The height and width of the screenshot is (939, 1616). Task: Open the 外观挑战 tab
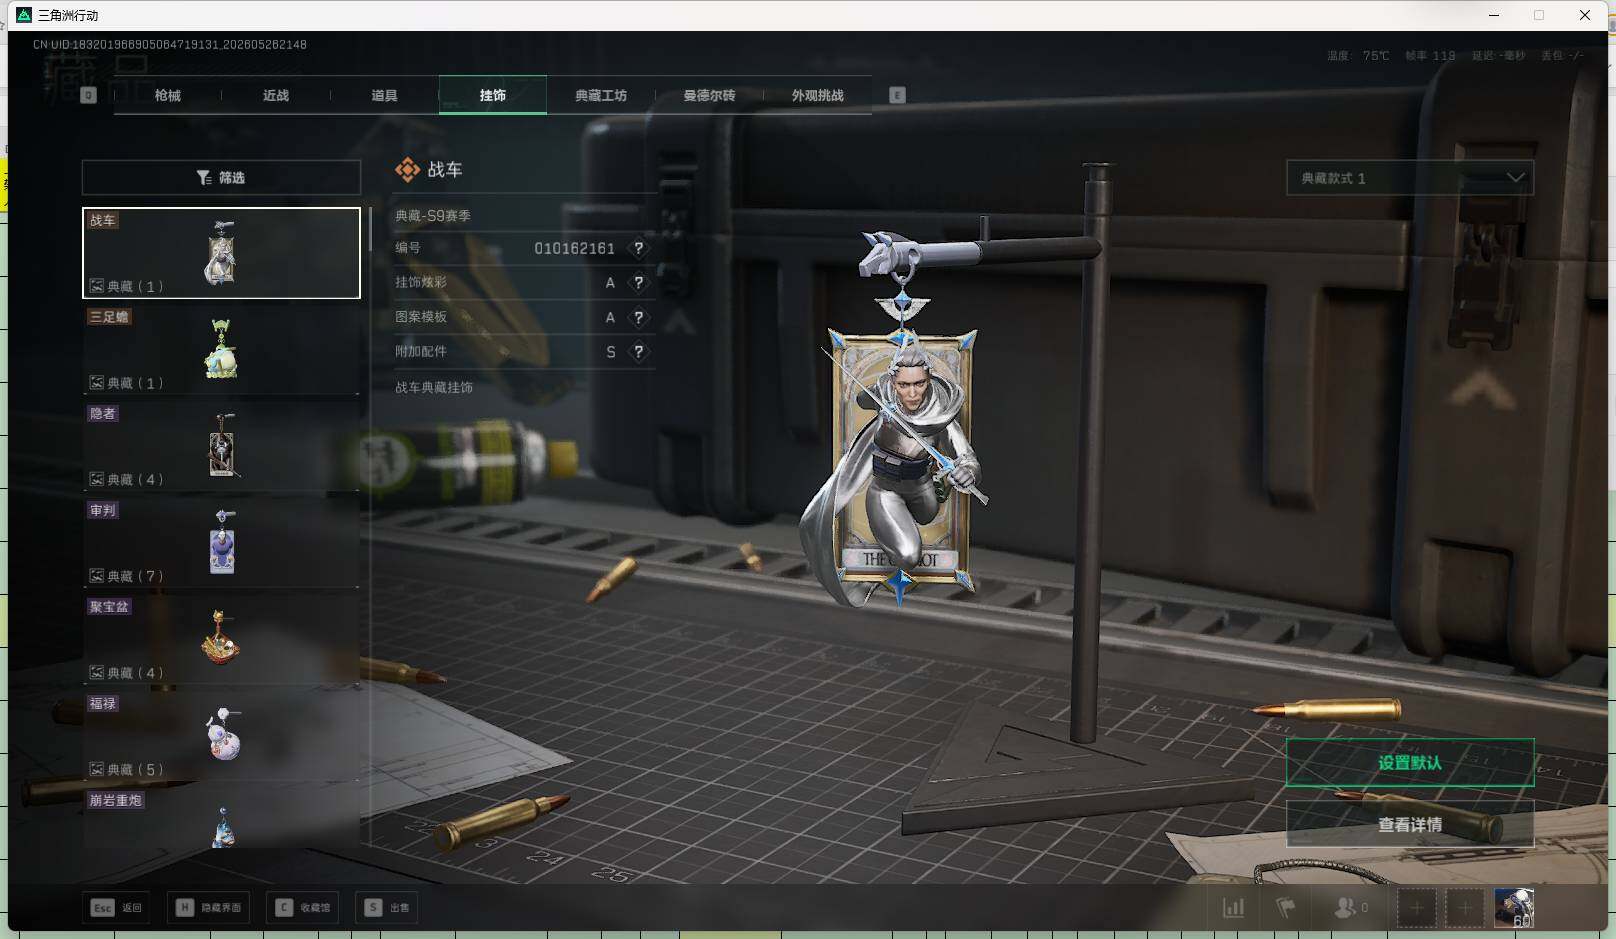pos(818,95)
